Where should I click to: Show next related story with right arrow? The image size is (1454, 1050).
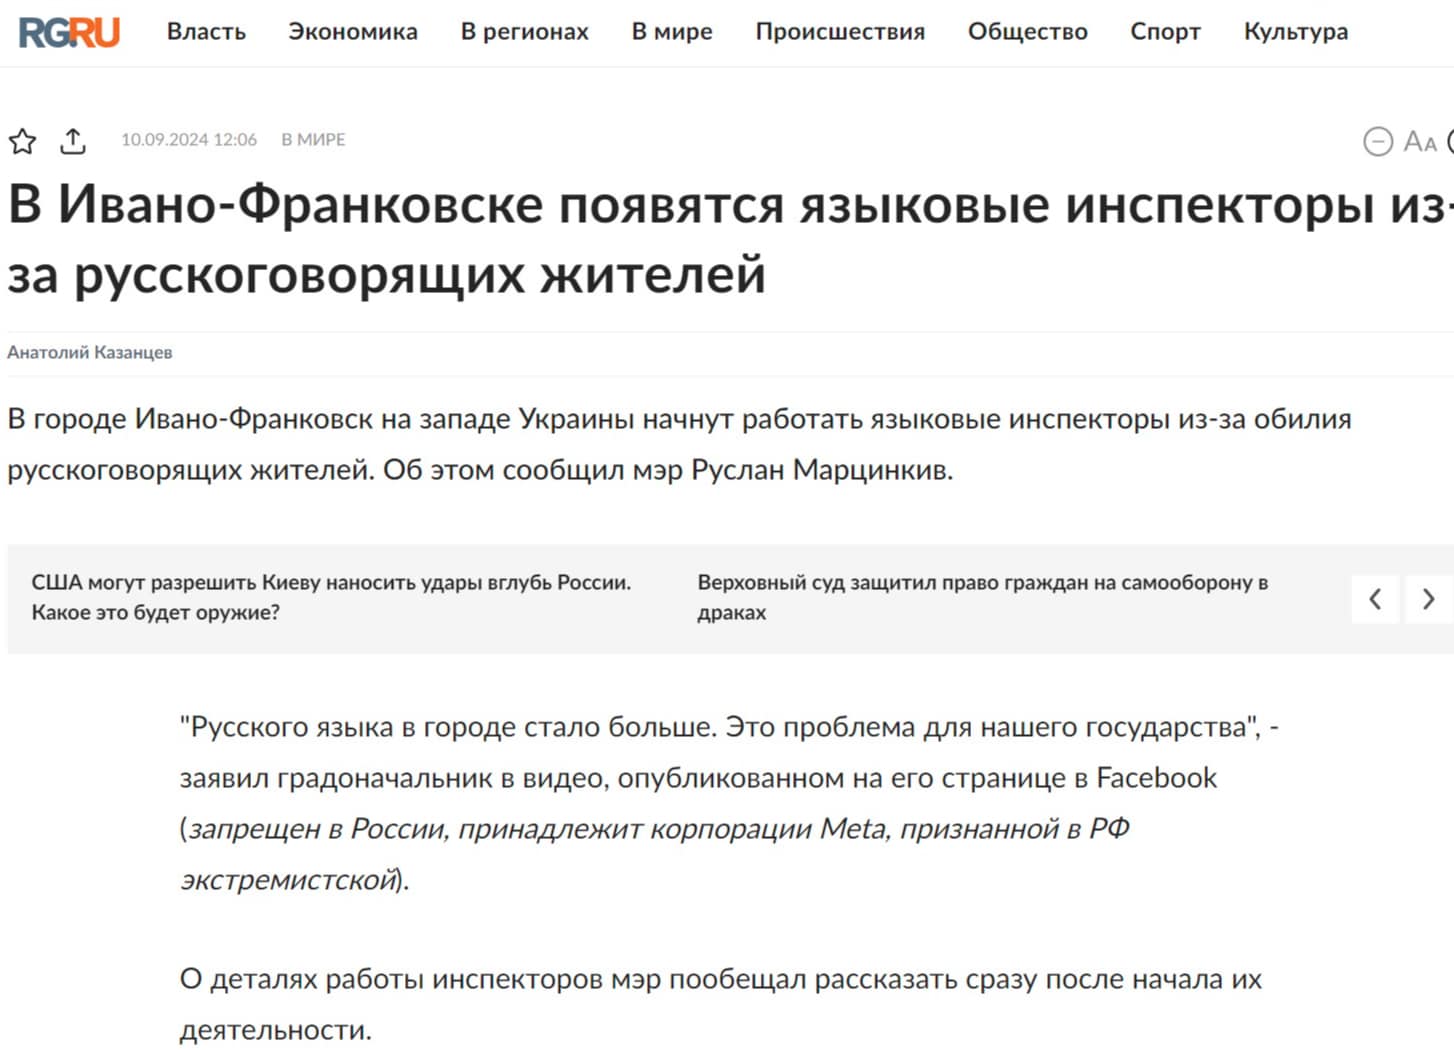[1428, 599]
